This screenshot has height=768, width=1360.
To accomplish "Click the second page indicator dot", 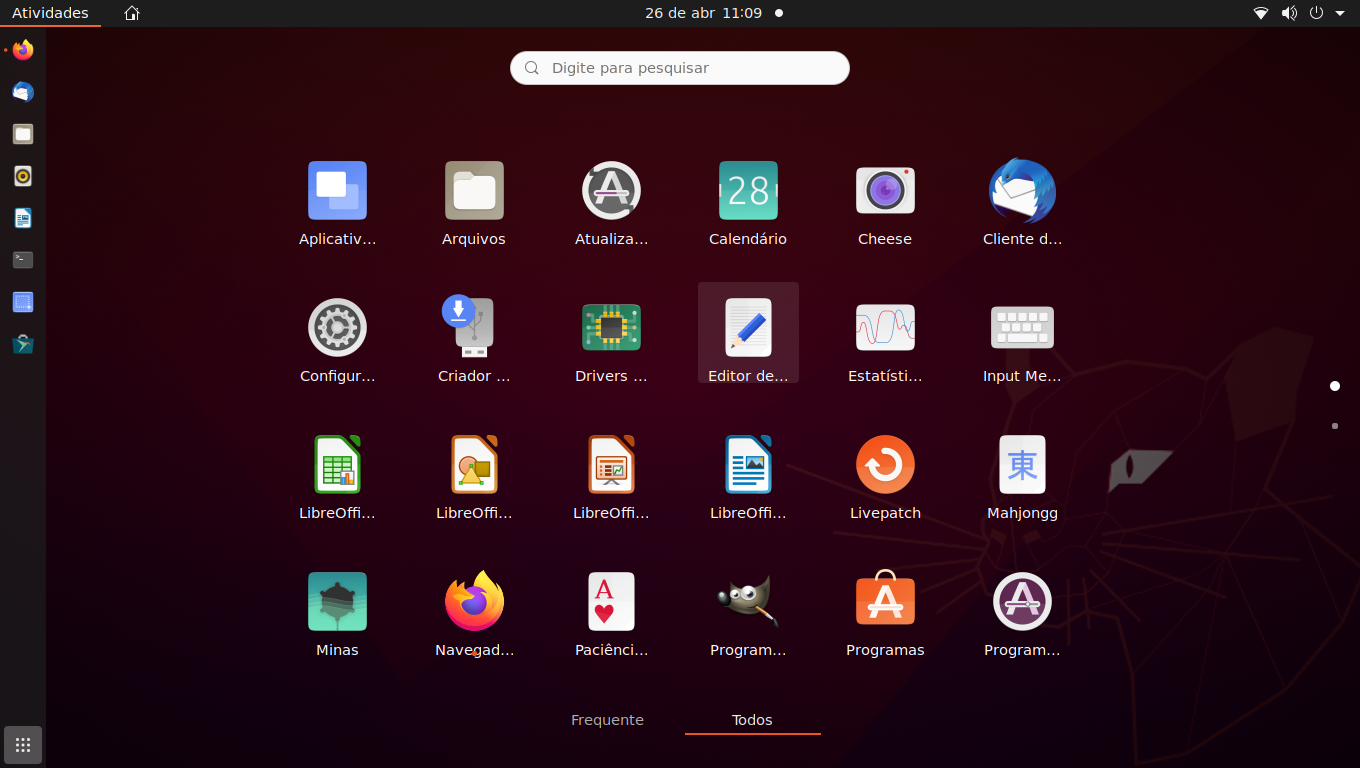I will [1334, 425].
